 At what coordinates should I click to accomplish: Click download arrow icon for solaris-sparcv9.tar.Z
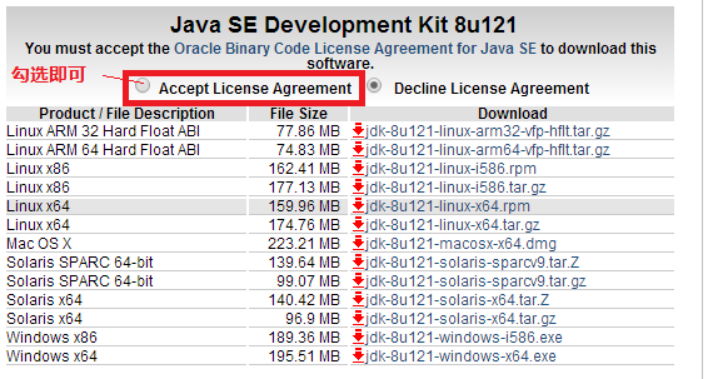[x=359, y=262]
